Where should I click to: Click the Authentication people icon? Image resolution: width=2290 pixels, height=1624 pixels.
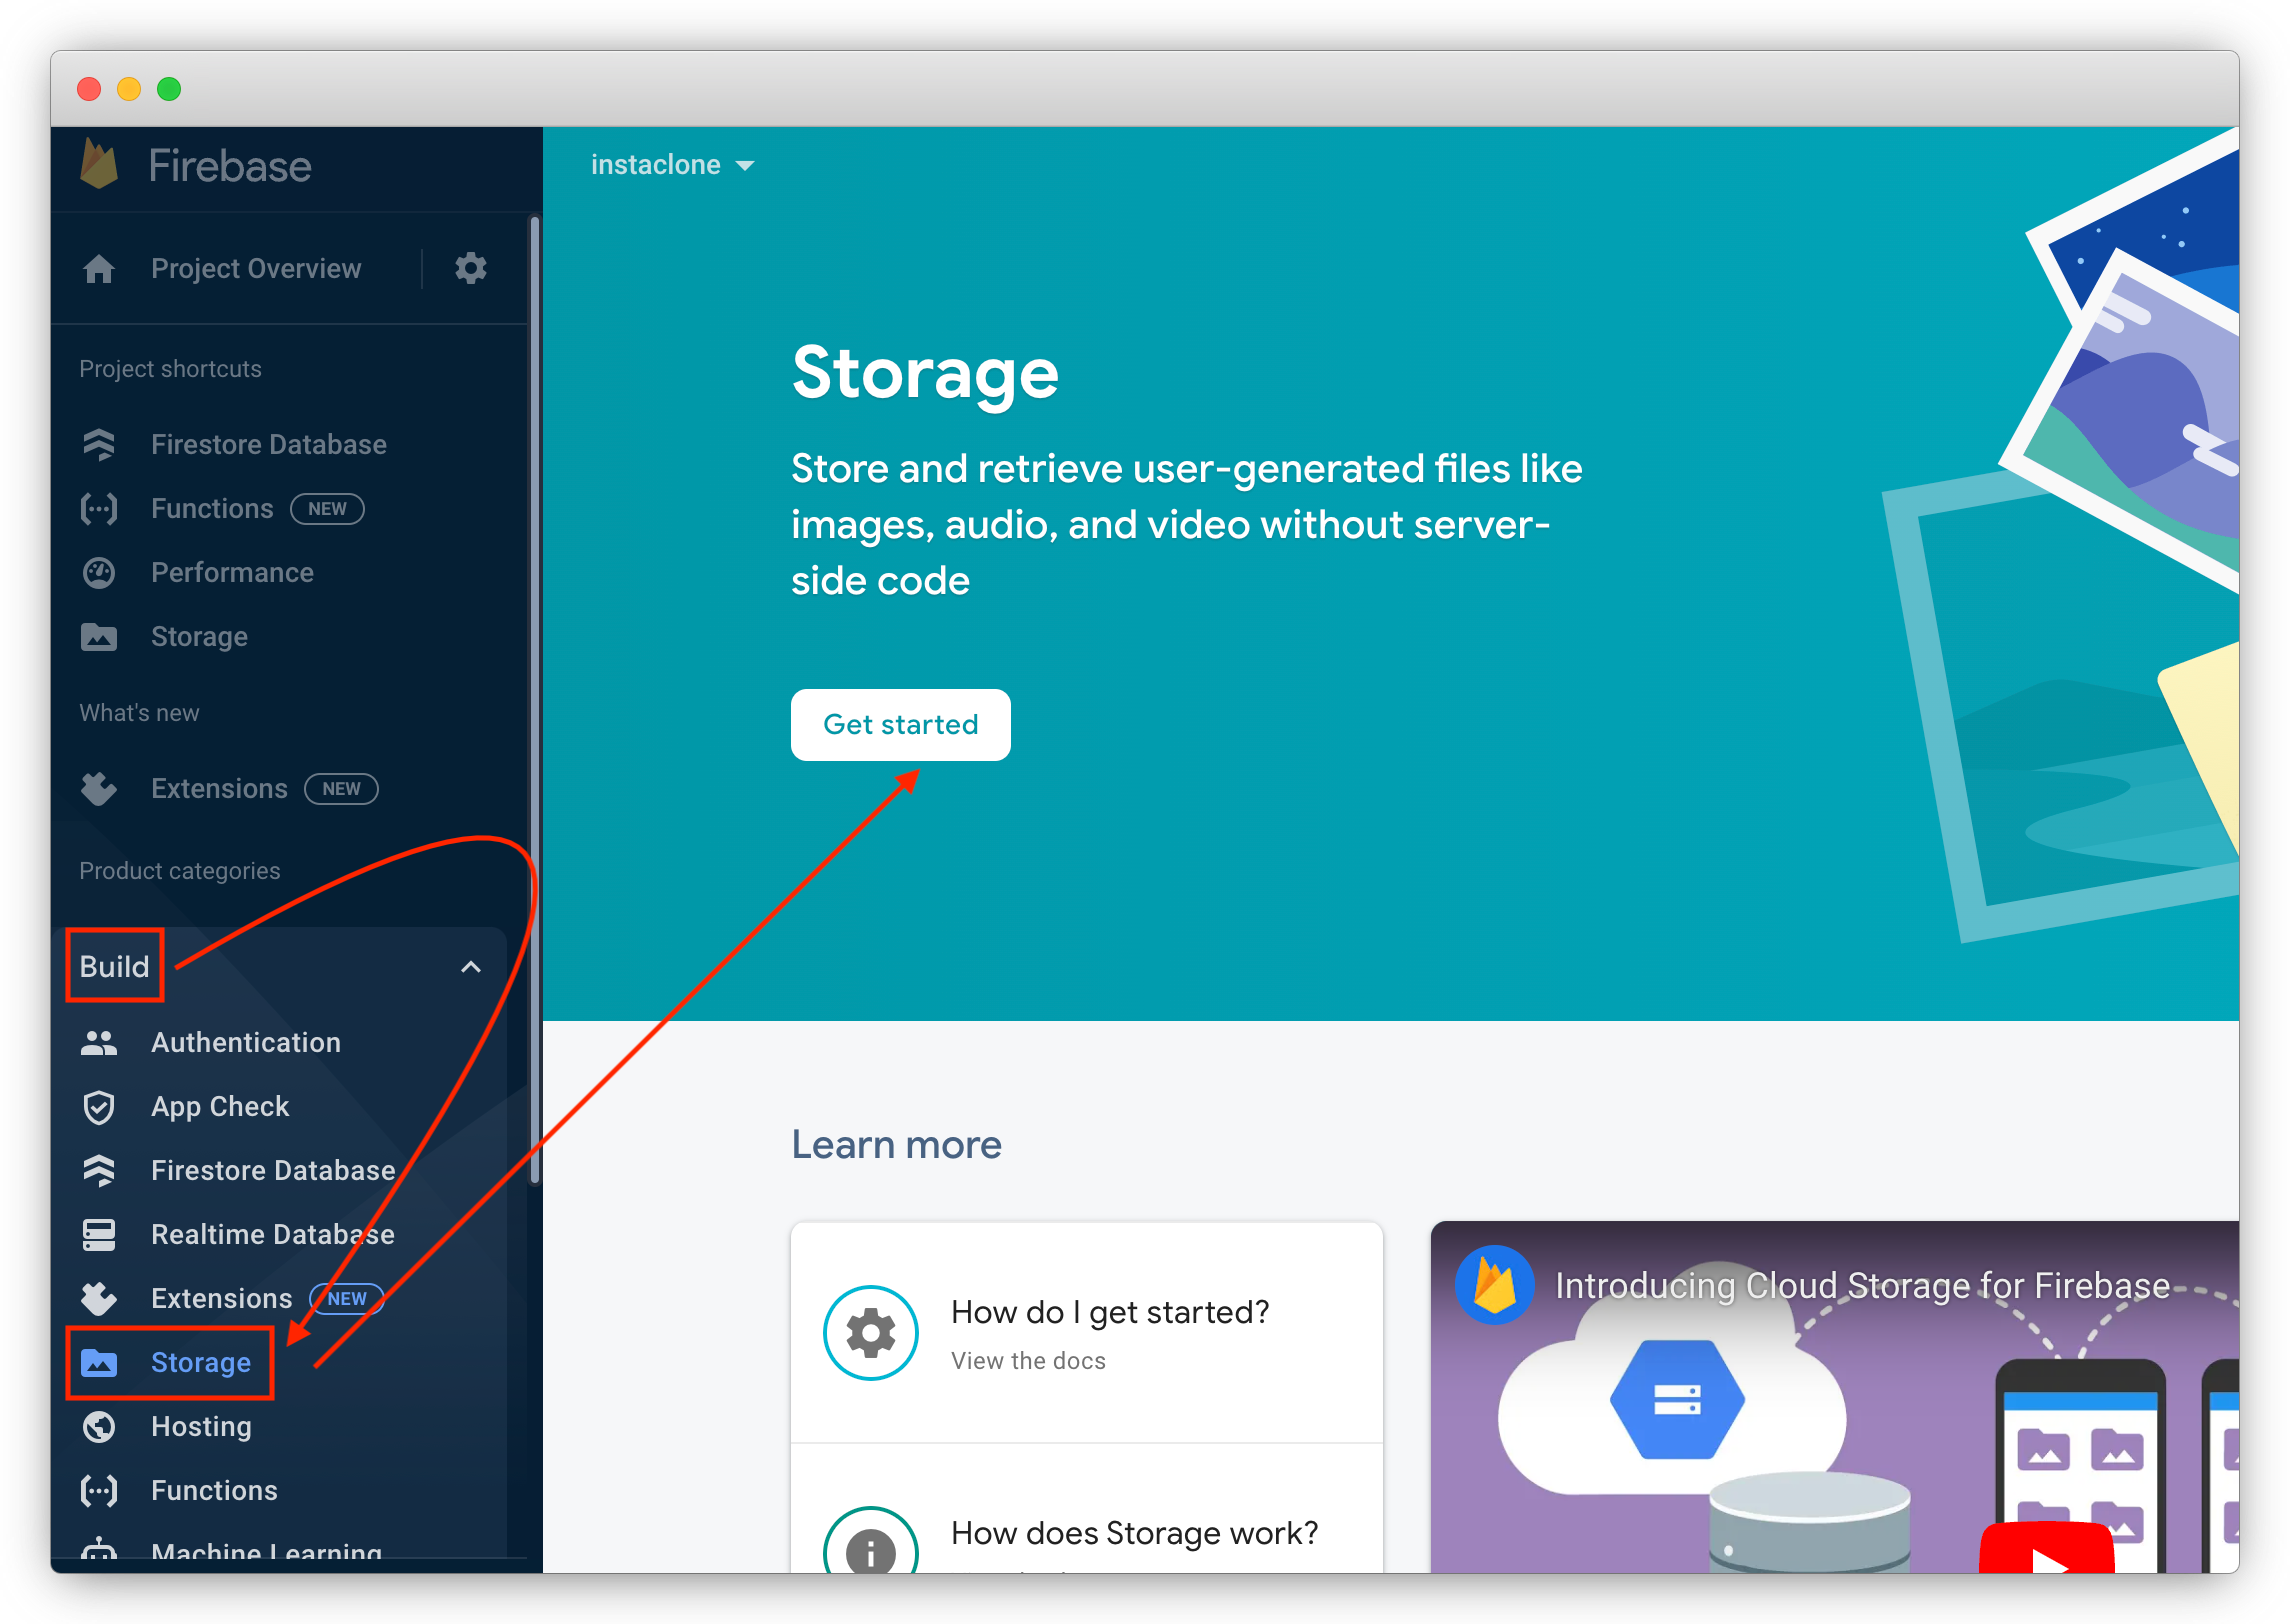coord(99,1043)
